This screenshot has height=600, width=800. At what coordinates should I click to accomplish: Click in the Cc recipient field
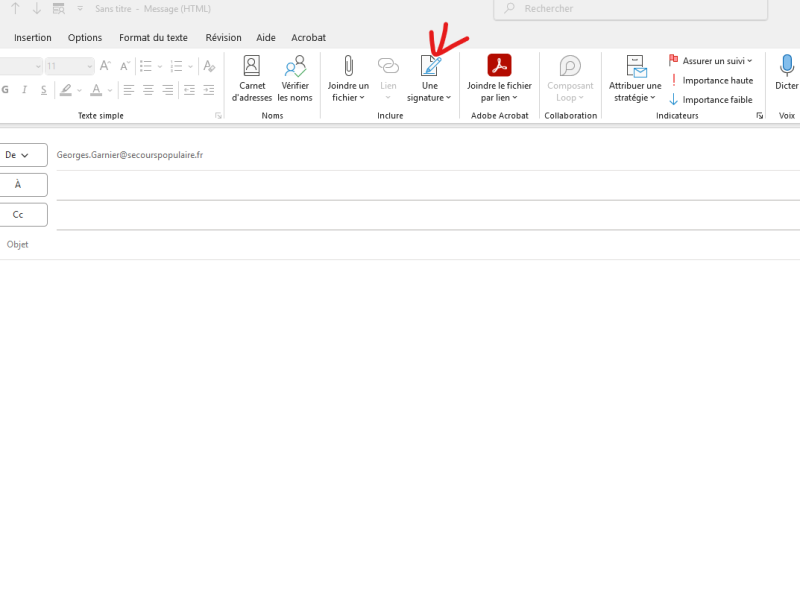click(428, 215)
